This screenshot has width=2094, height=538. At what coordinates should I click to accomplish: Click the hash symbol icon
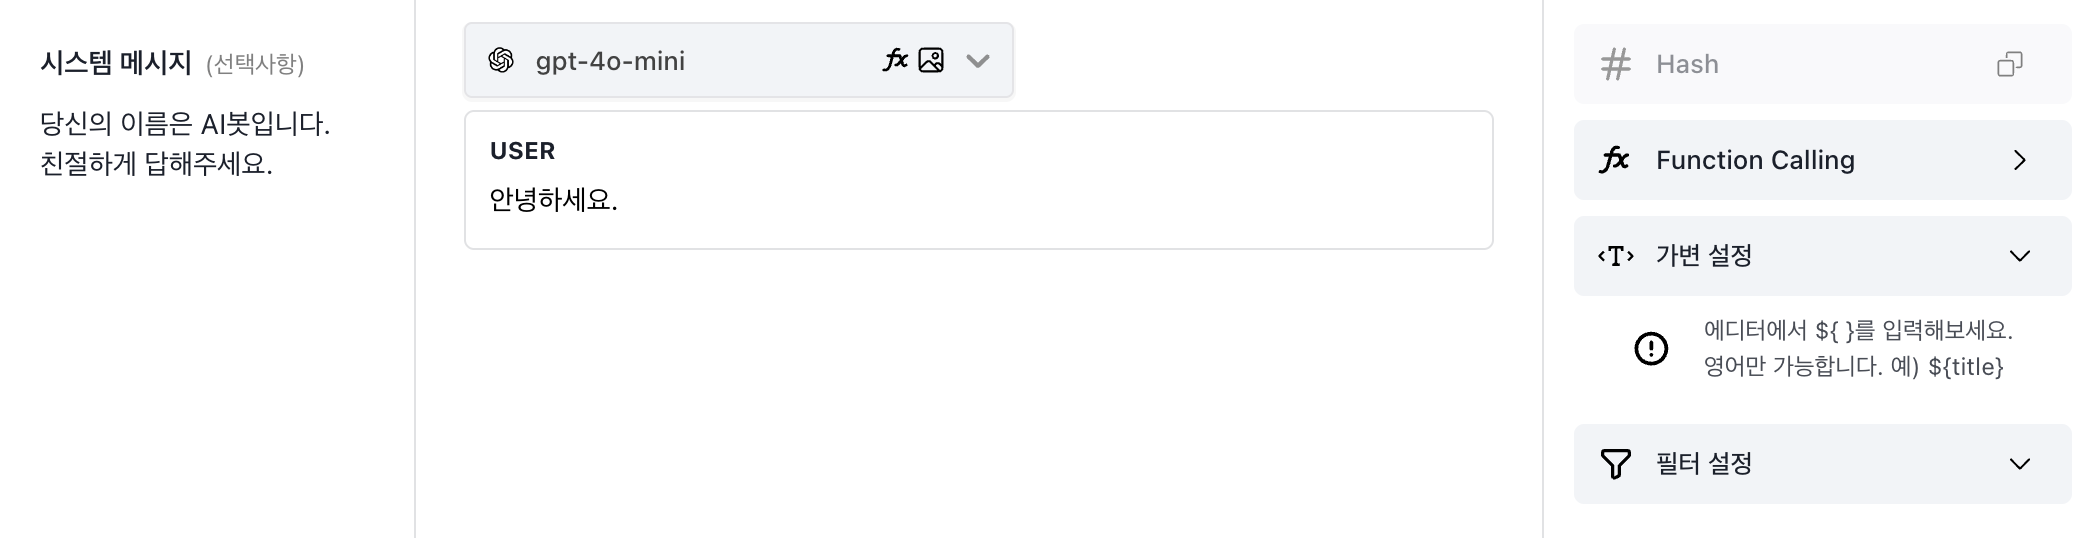1615,64
